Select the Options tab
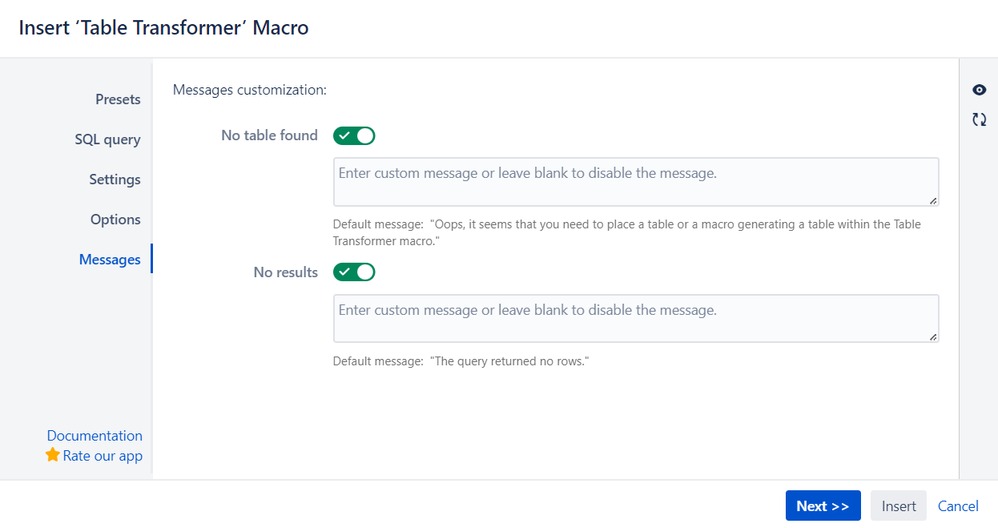The image size is (998, 528). coord(115,219)
